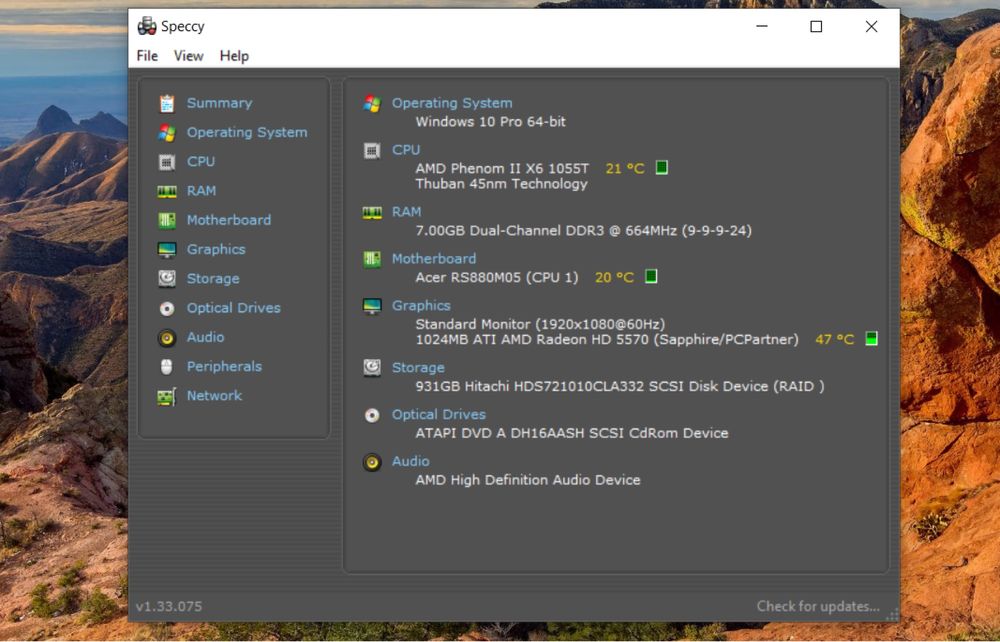Click the Motherboard icon in summary panel
Screen dimensions: 1000x642
tap(372, 259)
